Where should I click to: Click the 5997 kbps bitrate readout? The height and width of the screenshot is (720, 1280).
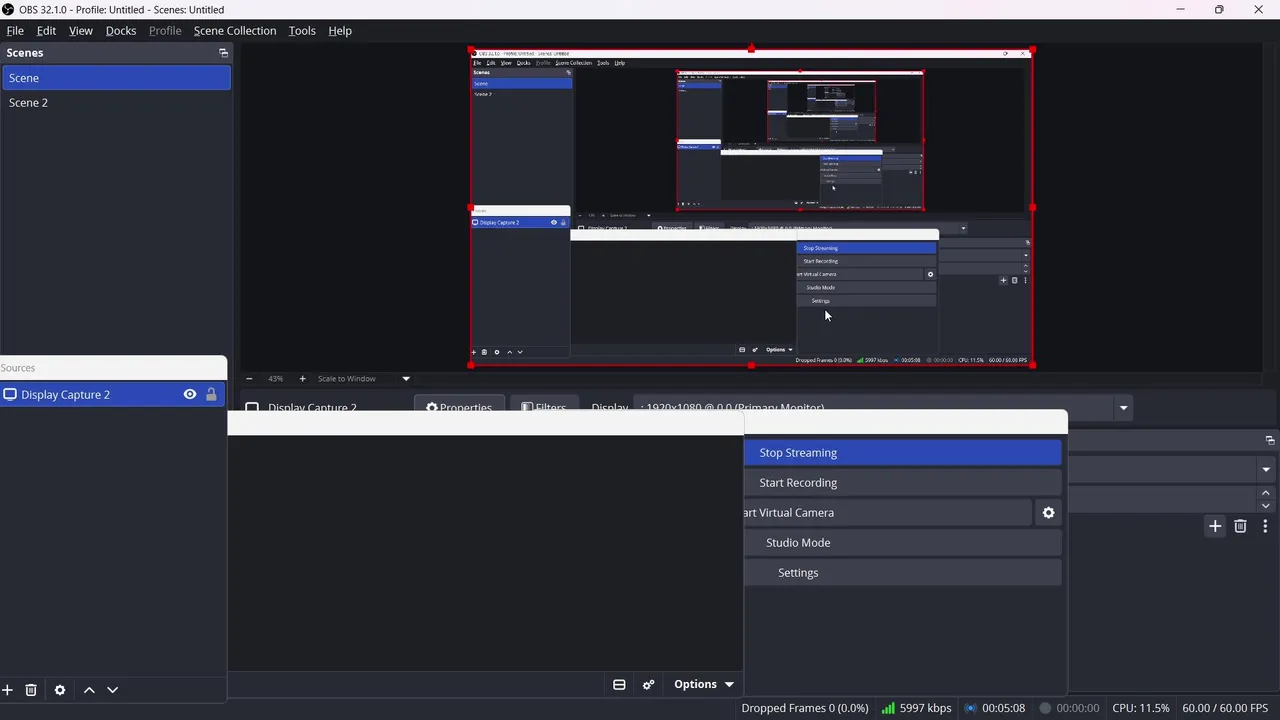click(925, 708)
